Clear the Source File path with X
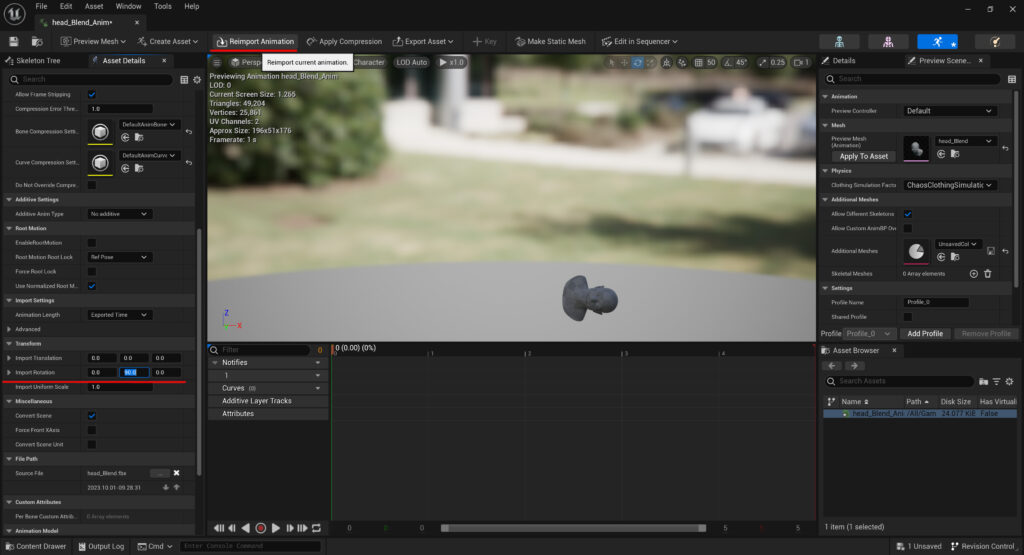Screen dimensions: 1024x555 [177, 473]
